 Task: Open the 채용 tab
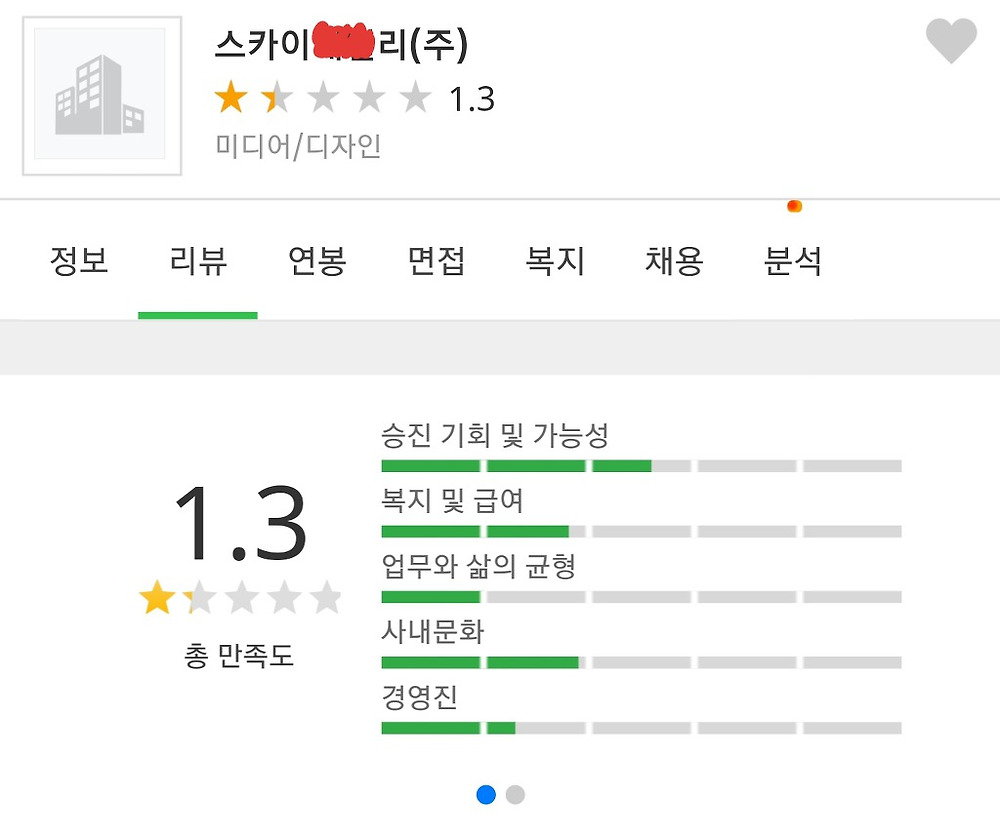click(674, 262)
